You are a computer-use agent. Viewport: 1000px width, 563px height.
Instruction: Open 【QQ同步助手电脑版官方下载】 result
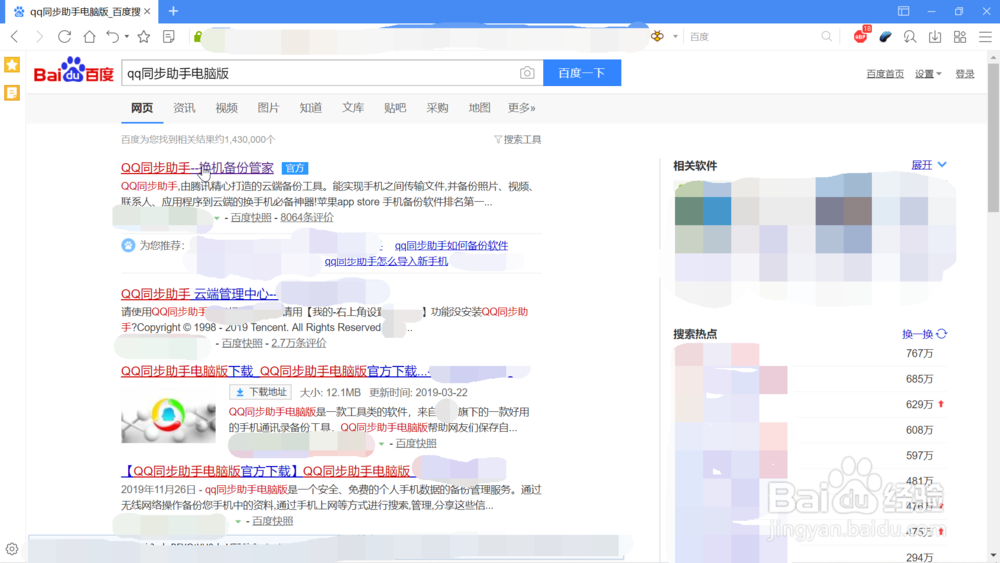(x=268, y=471)
